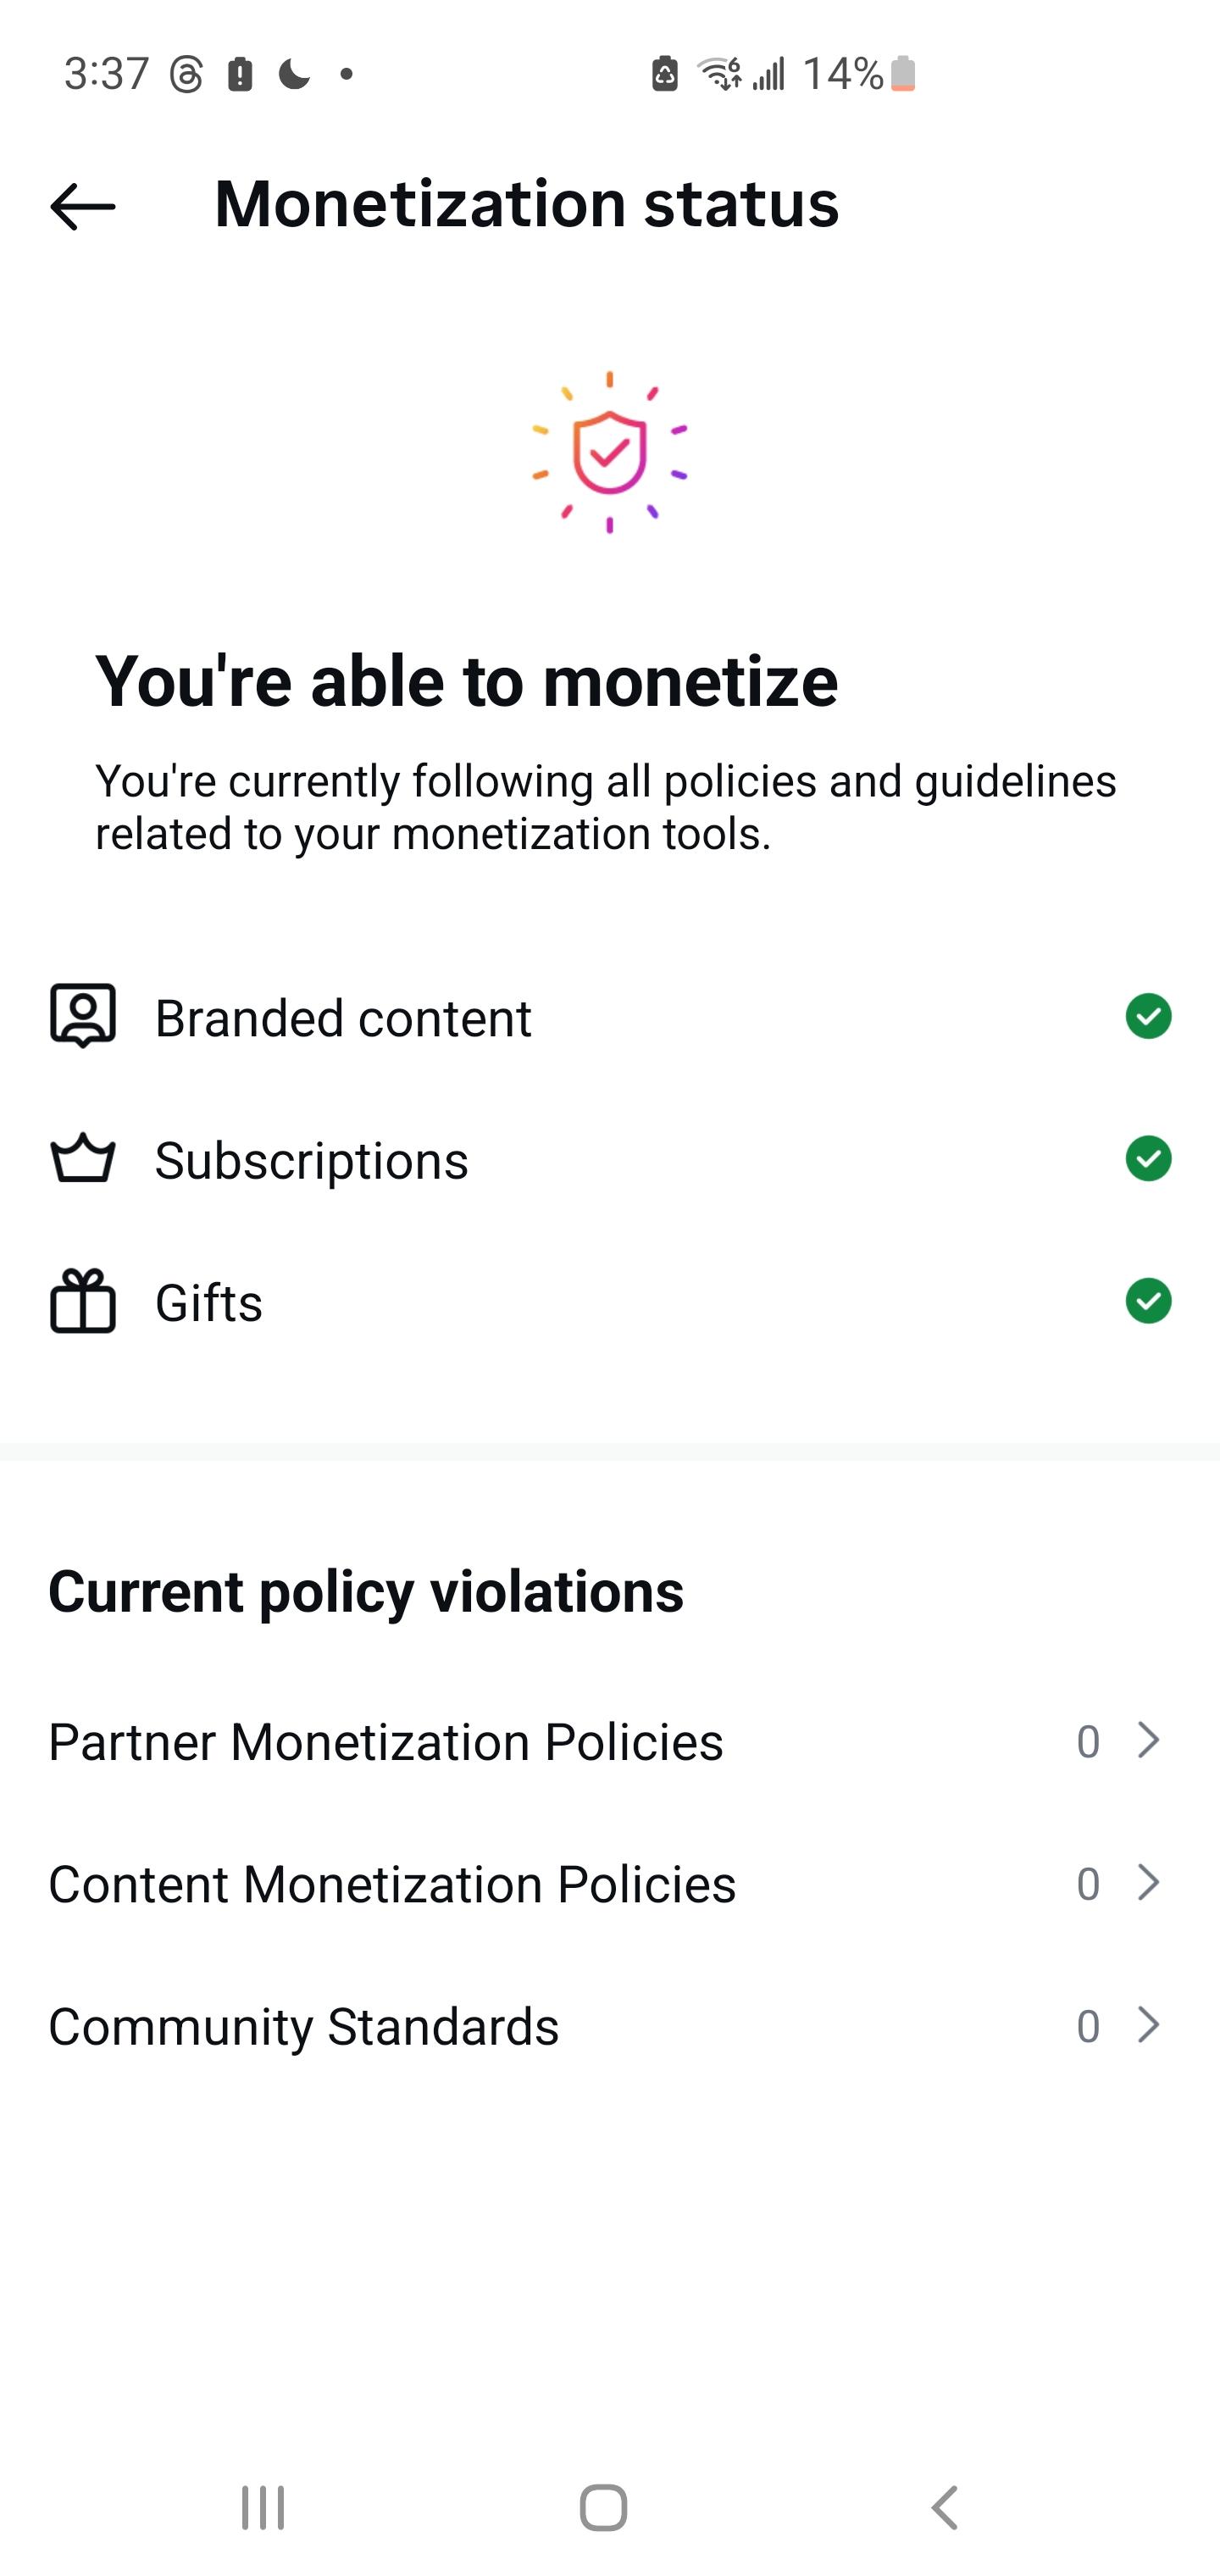Tap the green check beside Gifts
The image size is (1220, 2576).
pos(1148,1301)
